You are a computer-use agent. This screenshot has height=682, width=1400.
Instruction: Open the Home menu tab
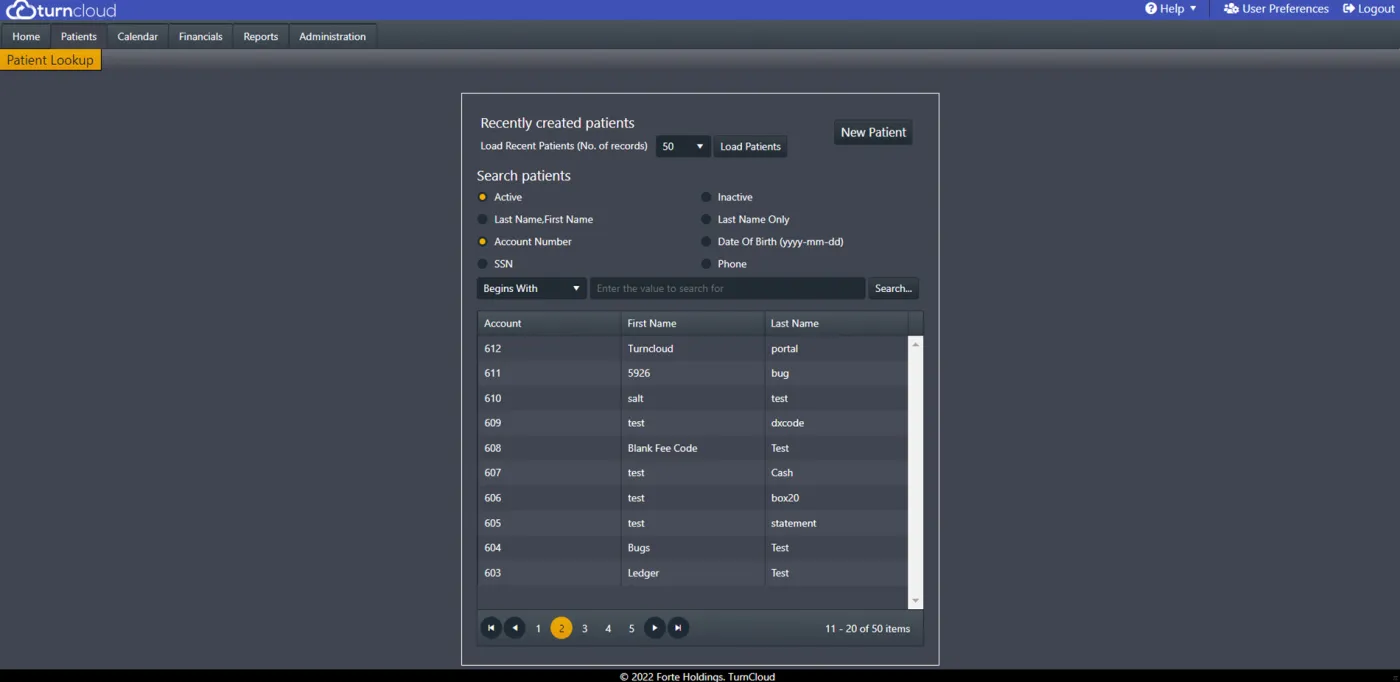pyautogui.click(x=26, y=37)
